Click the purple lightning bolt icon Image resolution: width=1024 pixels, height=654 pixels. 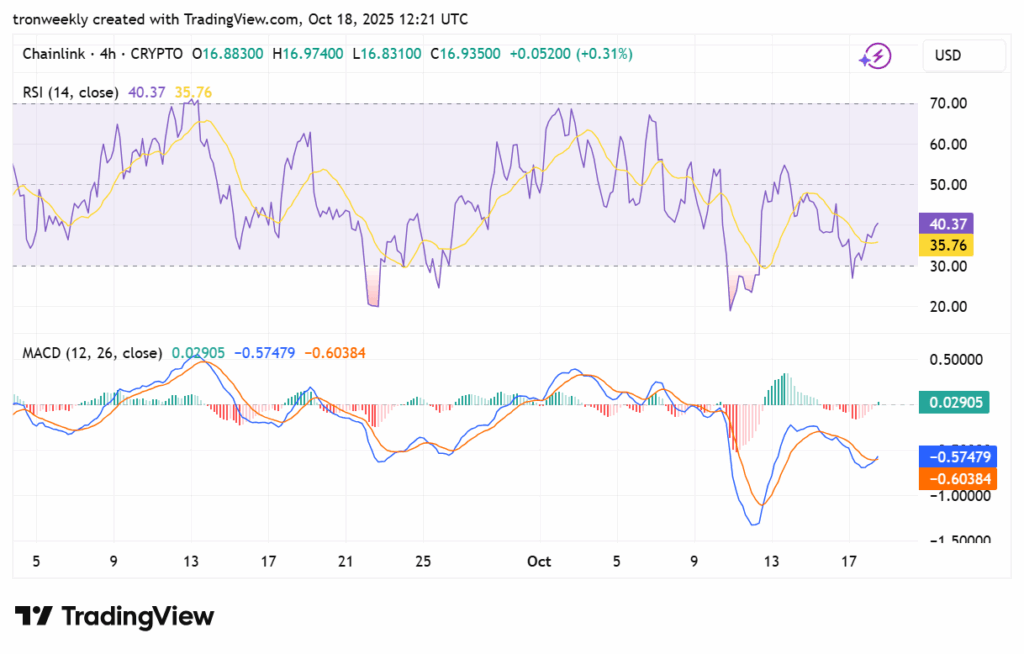(875, 56)
